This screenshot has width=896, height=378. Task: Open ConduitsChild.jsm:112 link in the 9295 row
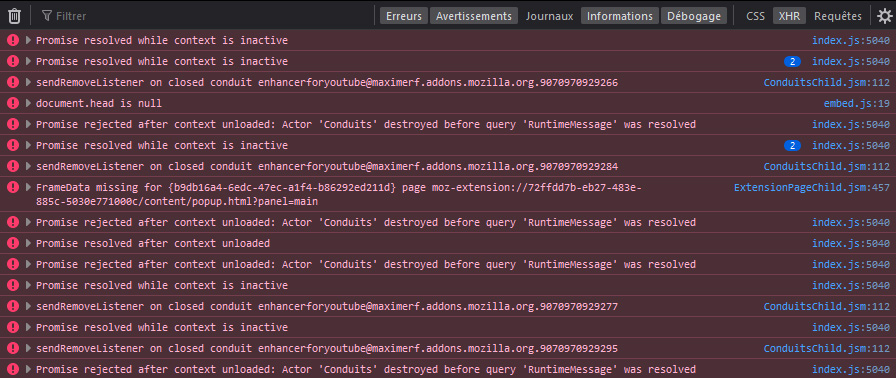[826, 348]
